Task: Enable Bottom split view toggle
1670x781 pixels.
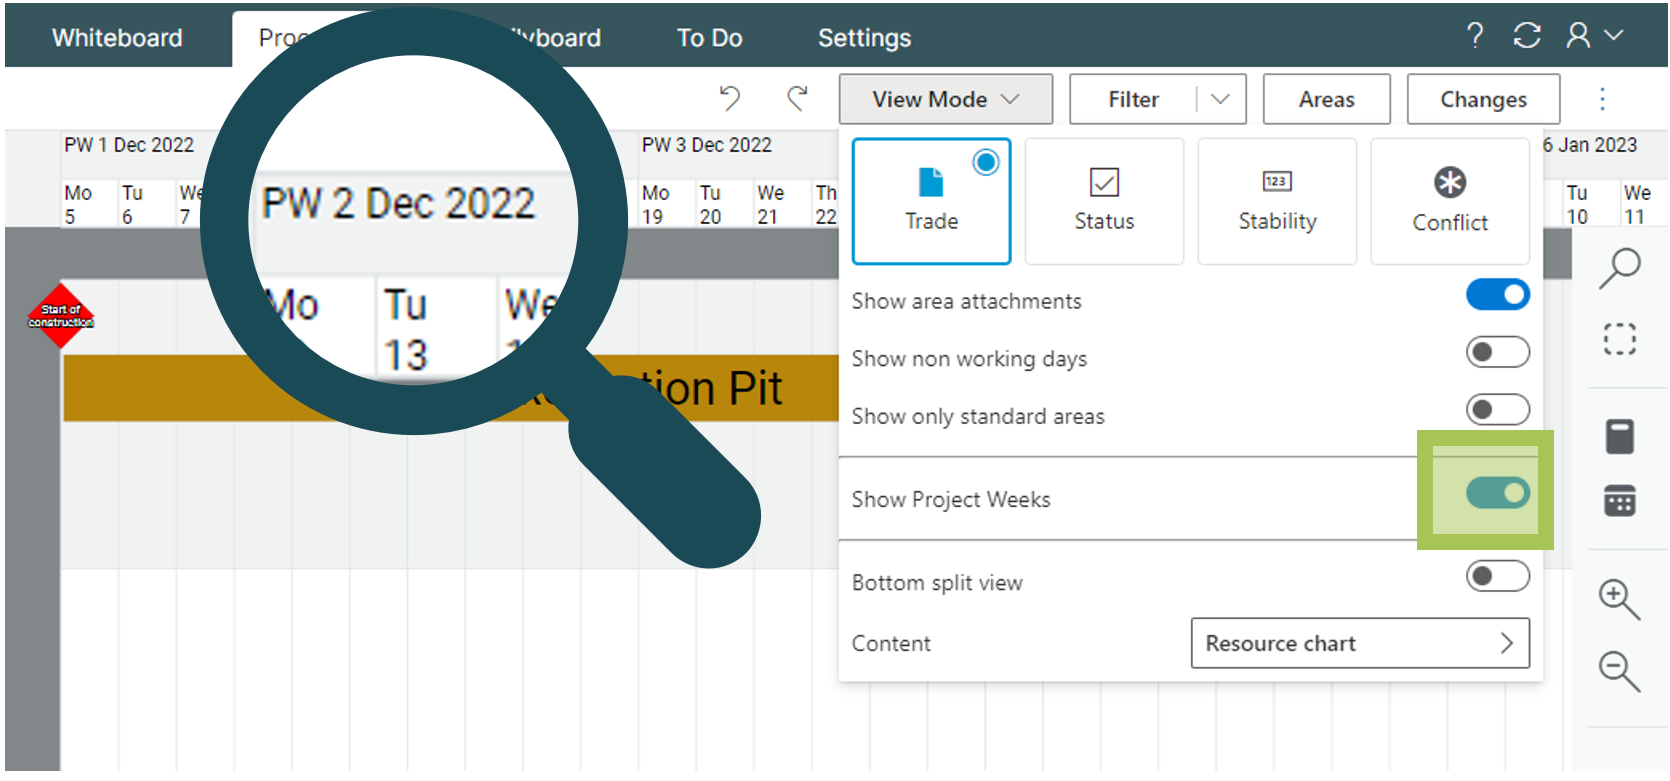Action: pos(1497,576)
